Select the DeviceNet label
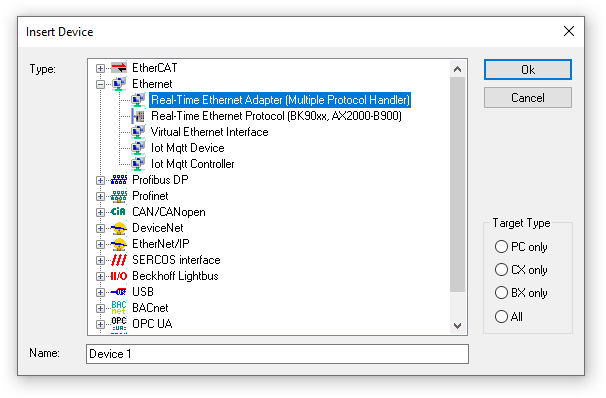Image resolution: width=606 pixels, height=398 pixels. point(158,228)
